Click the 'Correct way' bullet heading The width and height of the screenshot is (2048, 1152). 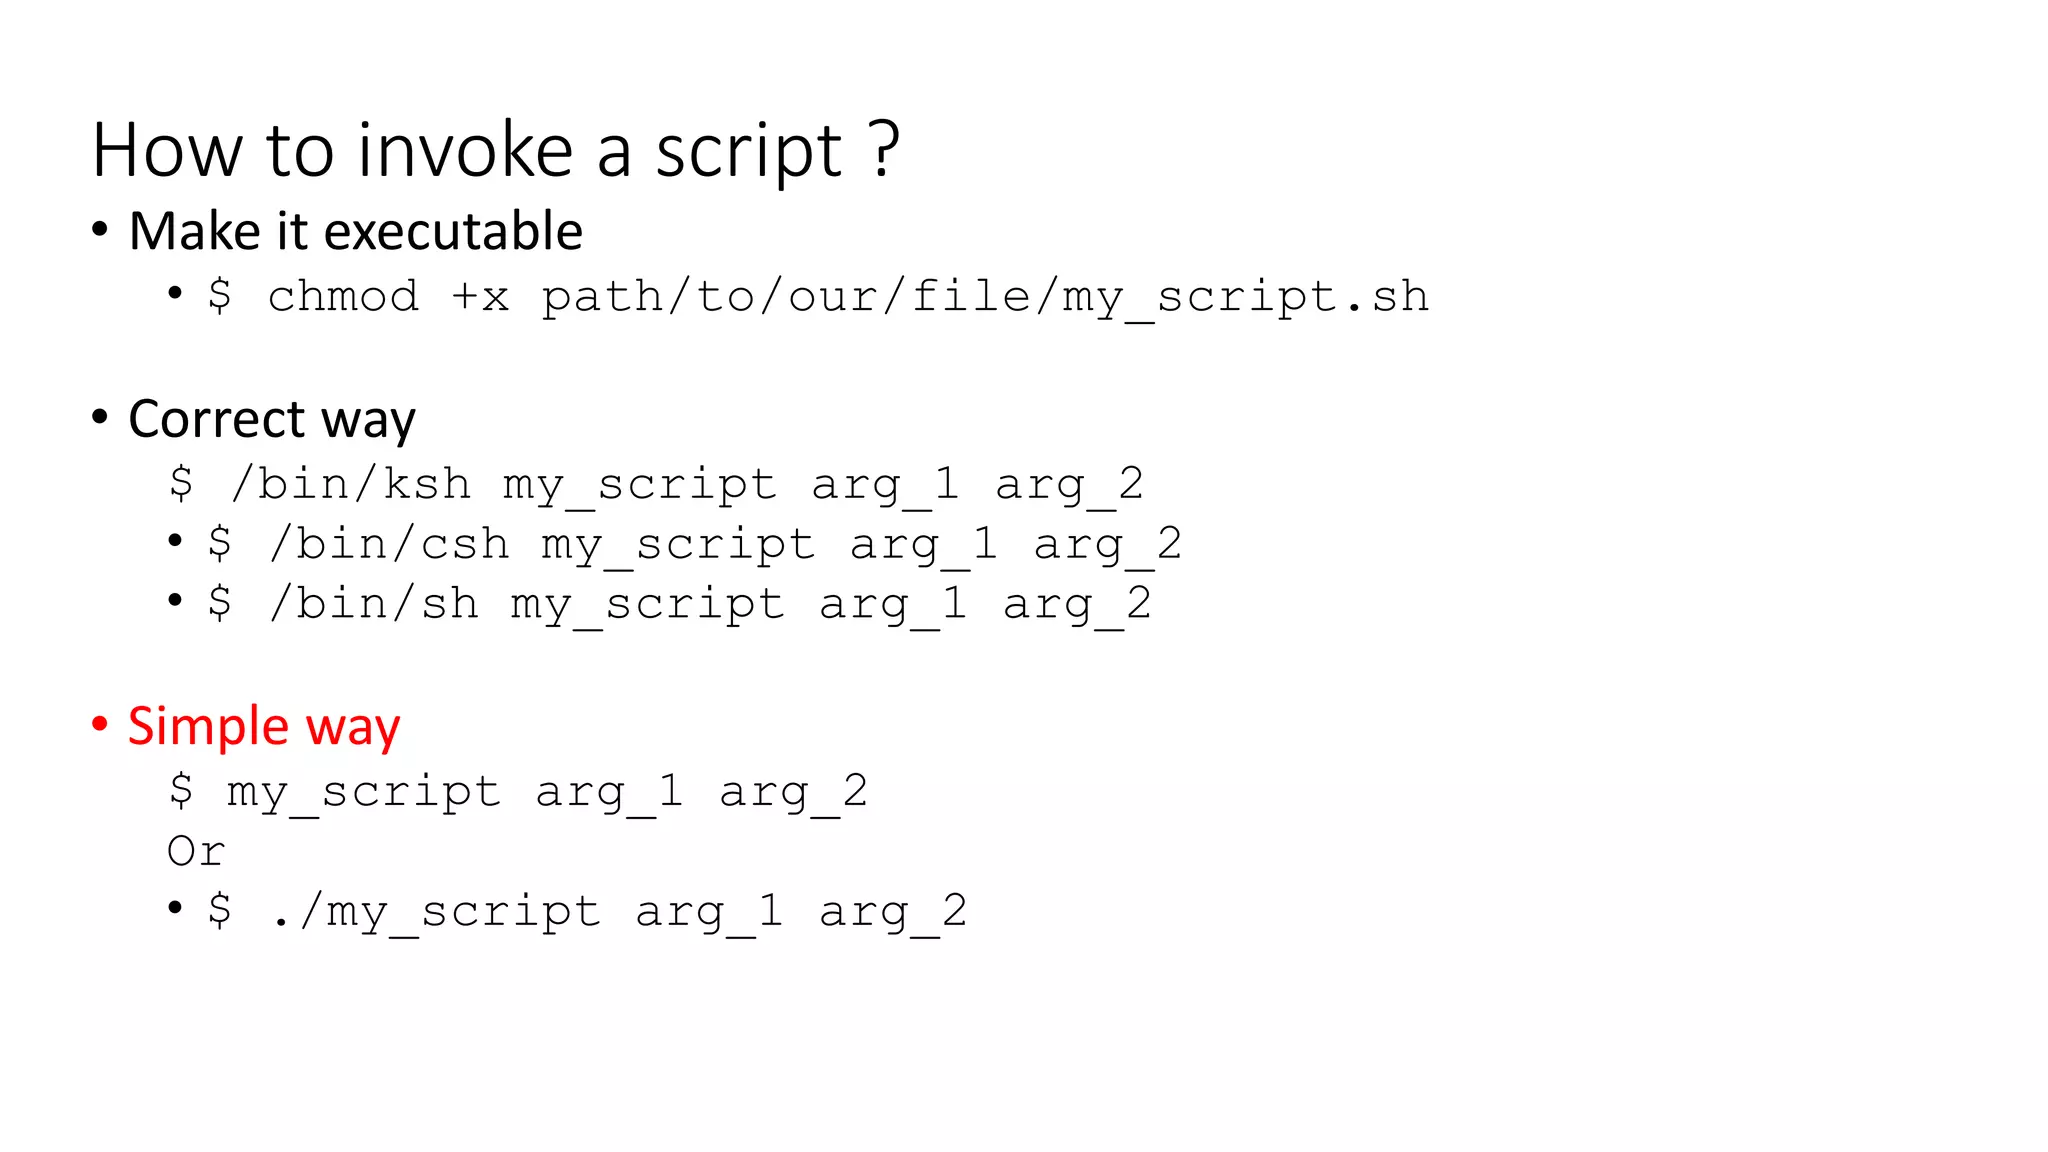[272, 419]
